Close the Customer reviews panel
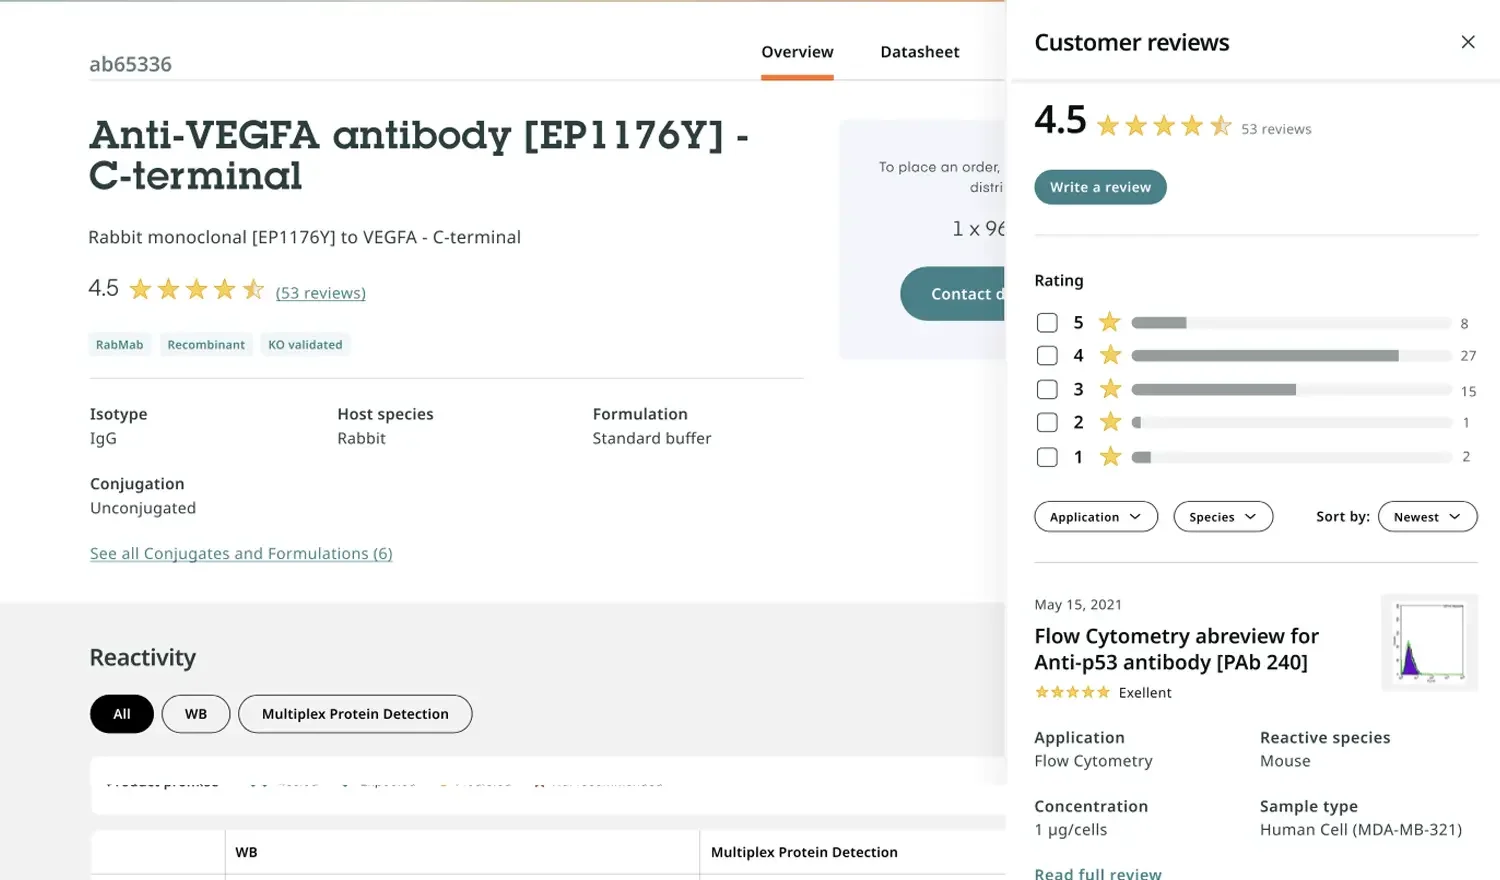 [1467, 42]
